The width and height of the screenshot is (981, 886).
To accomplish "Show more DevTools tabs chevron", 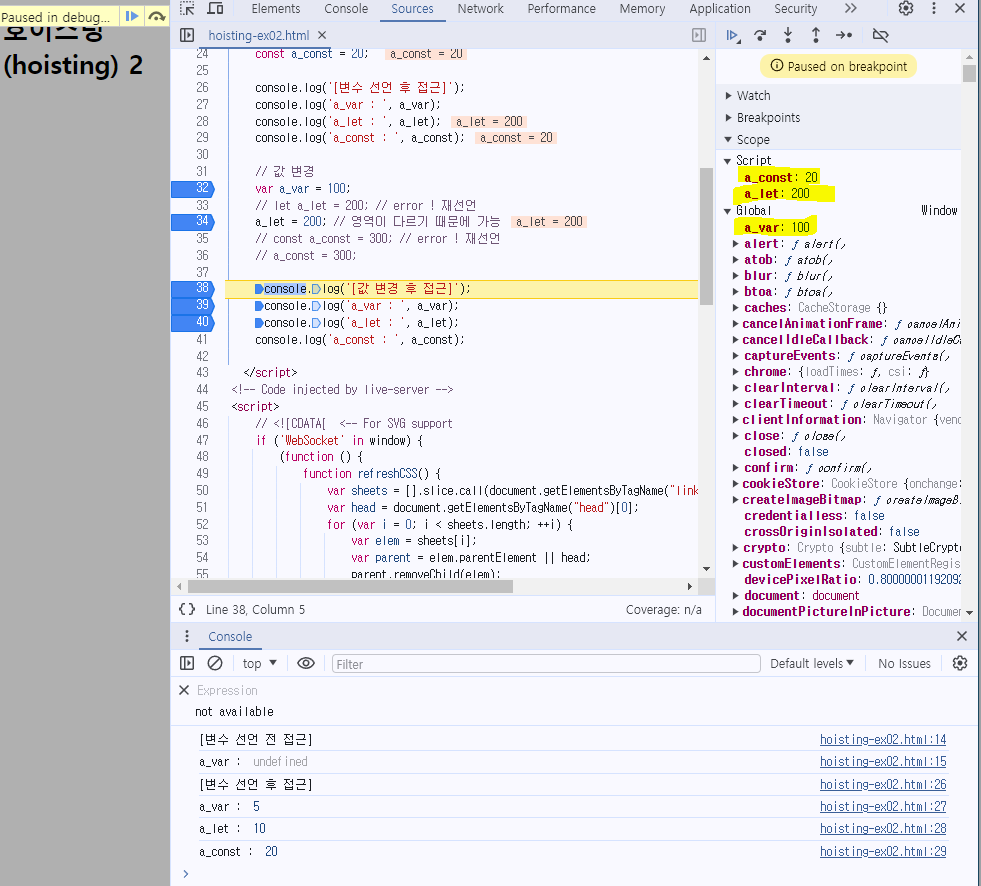I will pyautogui.click(x=850, y=8).
